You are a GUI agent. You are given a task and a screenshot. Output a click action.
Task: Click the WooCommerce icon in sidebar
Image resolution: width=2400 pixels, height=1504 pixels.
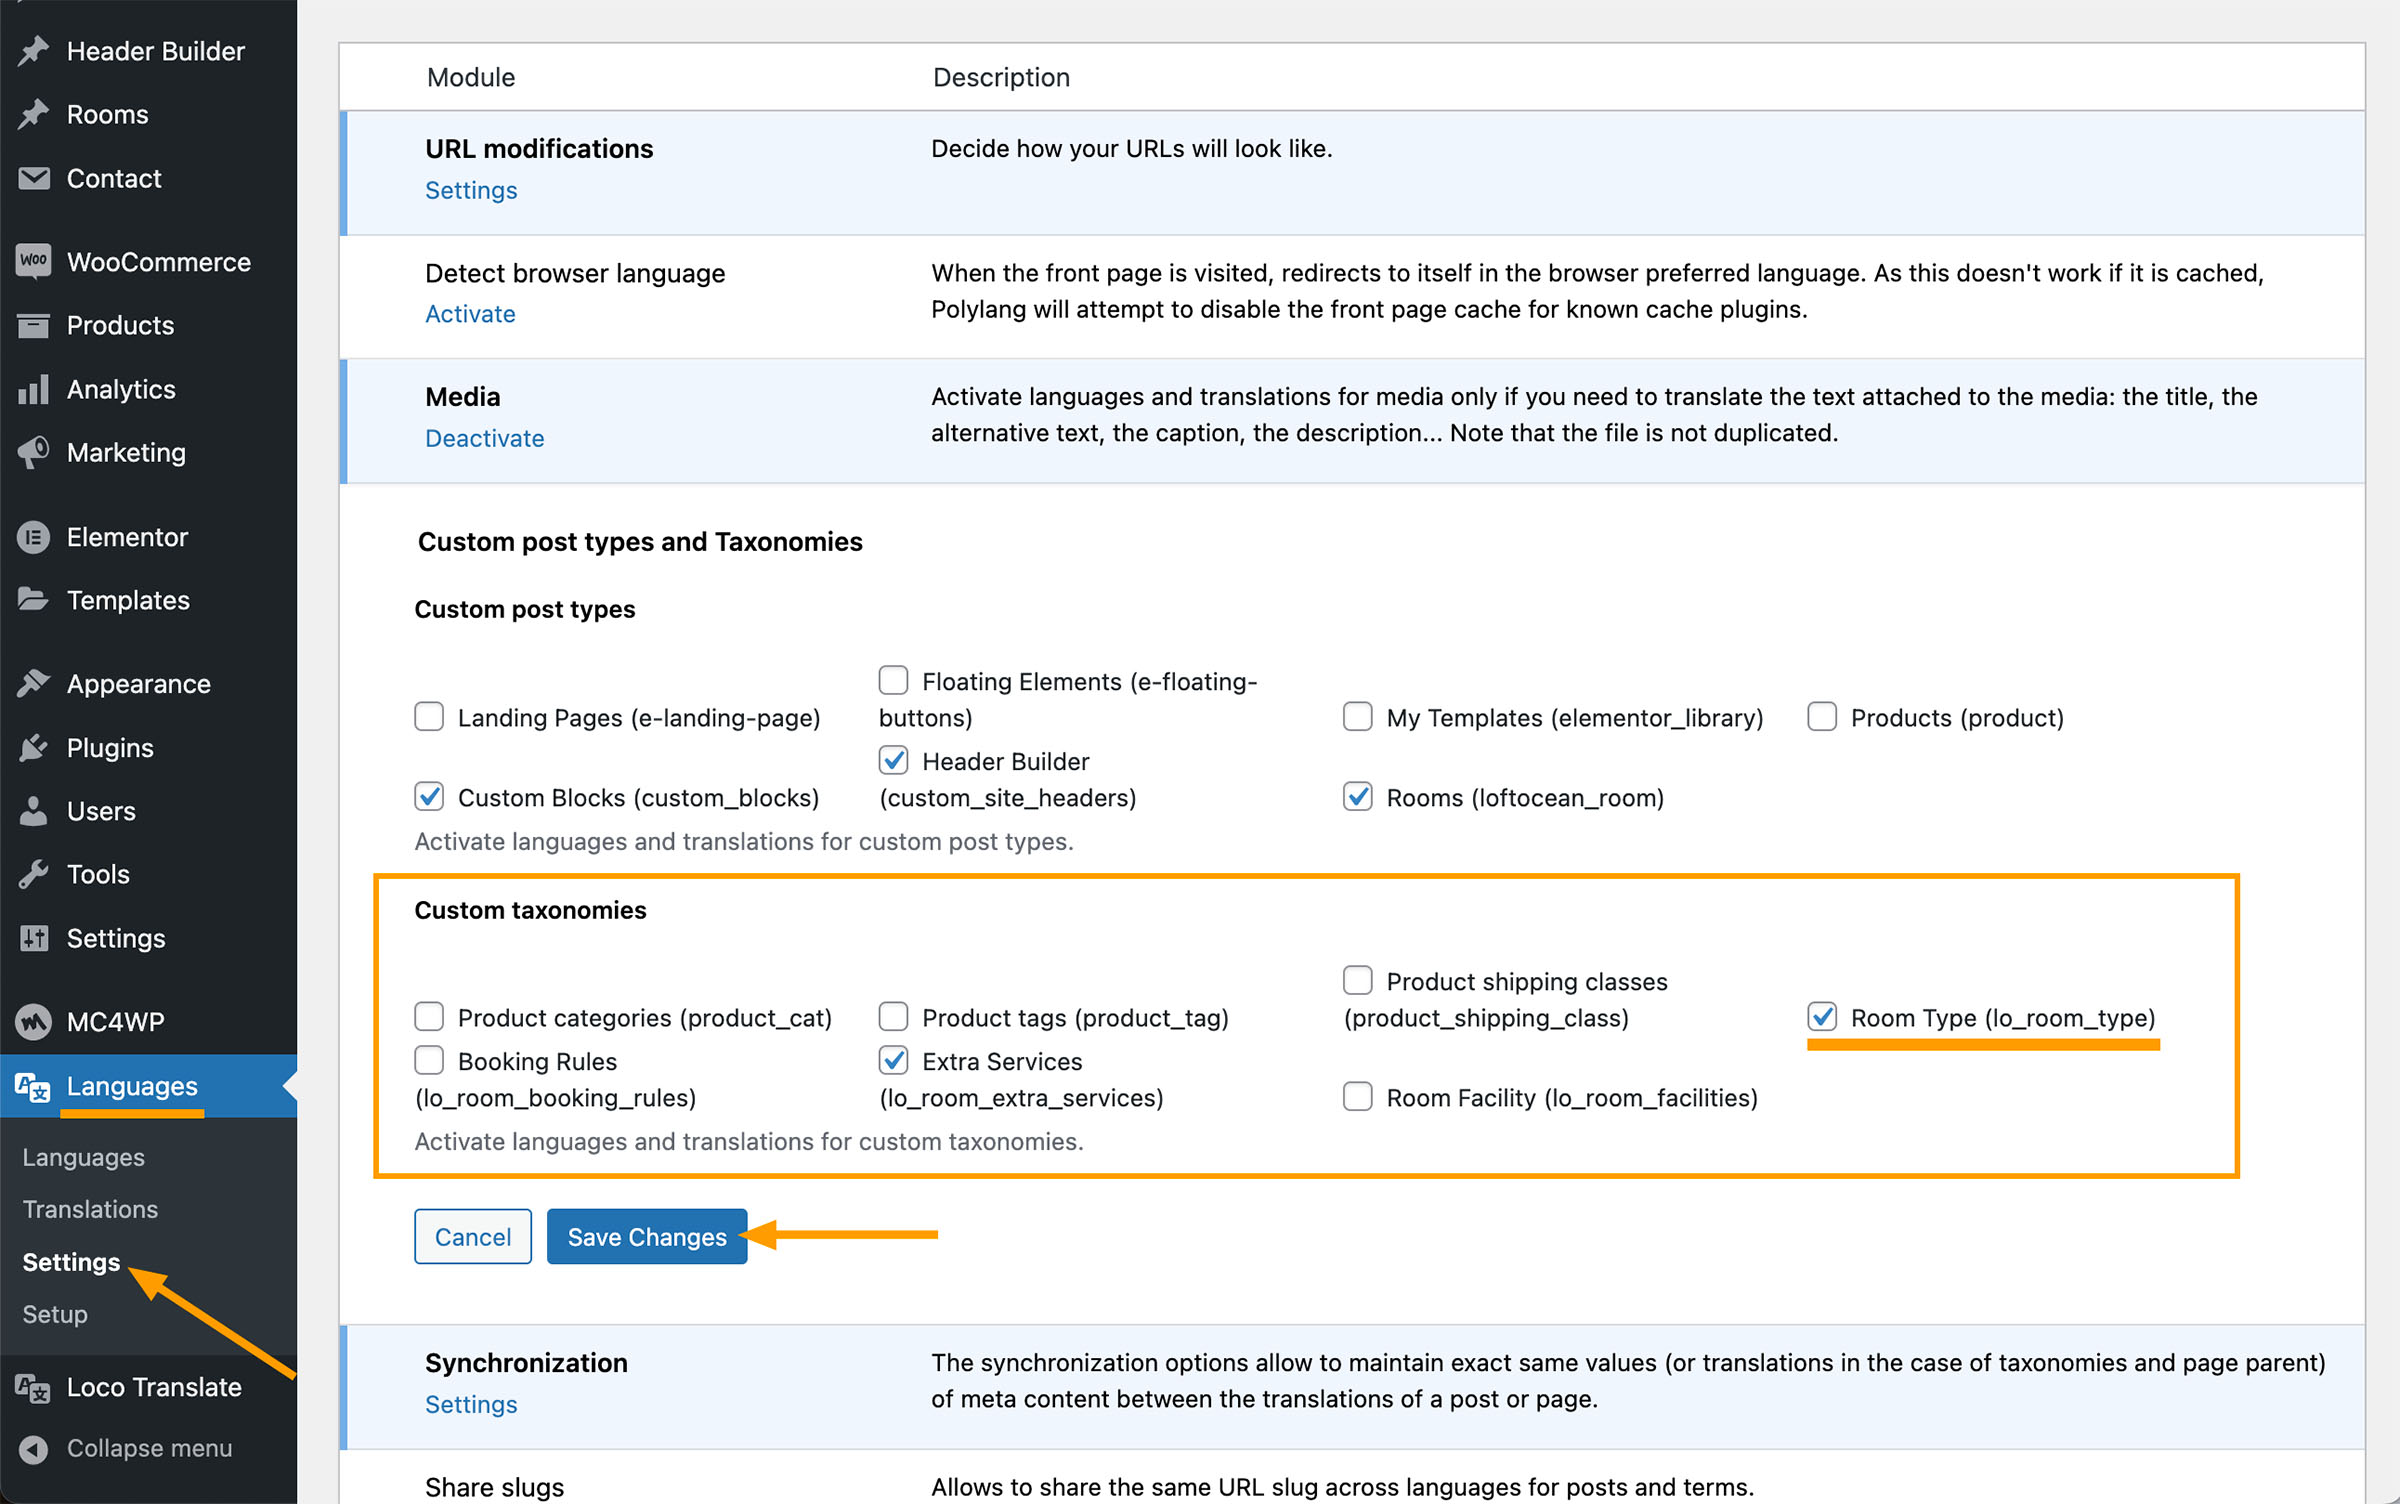(33, 261)
